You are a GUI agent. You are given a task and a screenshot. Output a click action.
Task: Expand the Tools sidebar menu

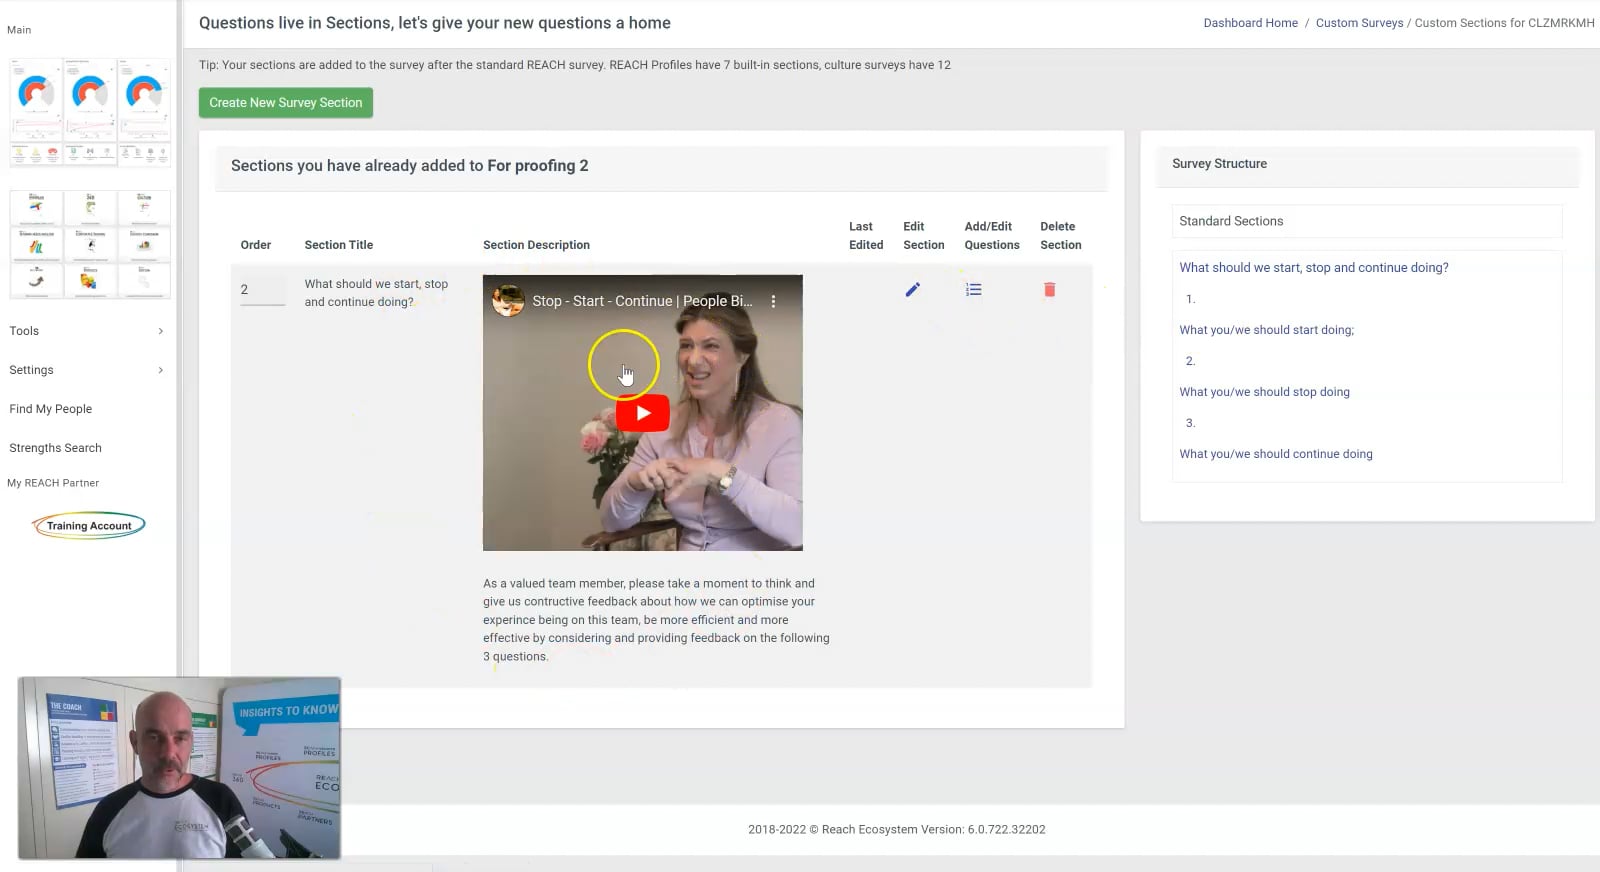(86, 331)
